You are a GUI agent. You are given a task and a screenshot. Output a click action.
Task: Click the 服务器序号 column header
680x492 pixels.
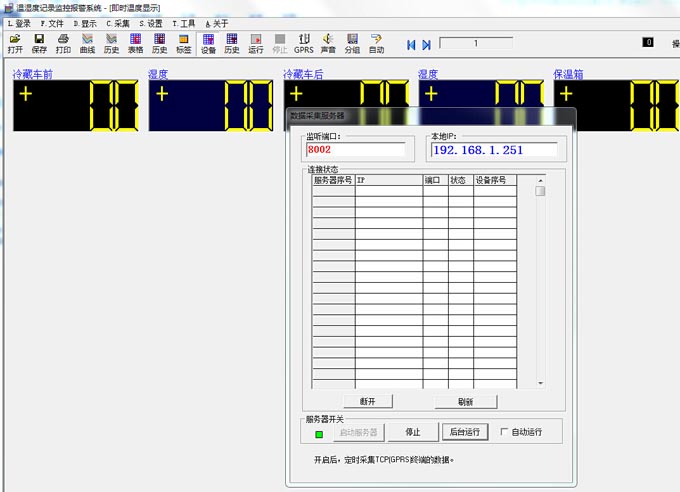[333, 180]
